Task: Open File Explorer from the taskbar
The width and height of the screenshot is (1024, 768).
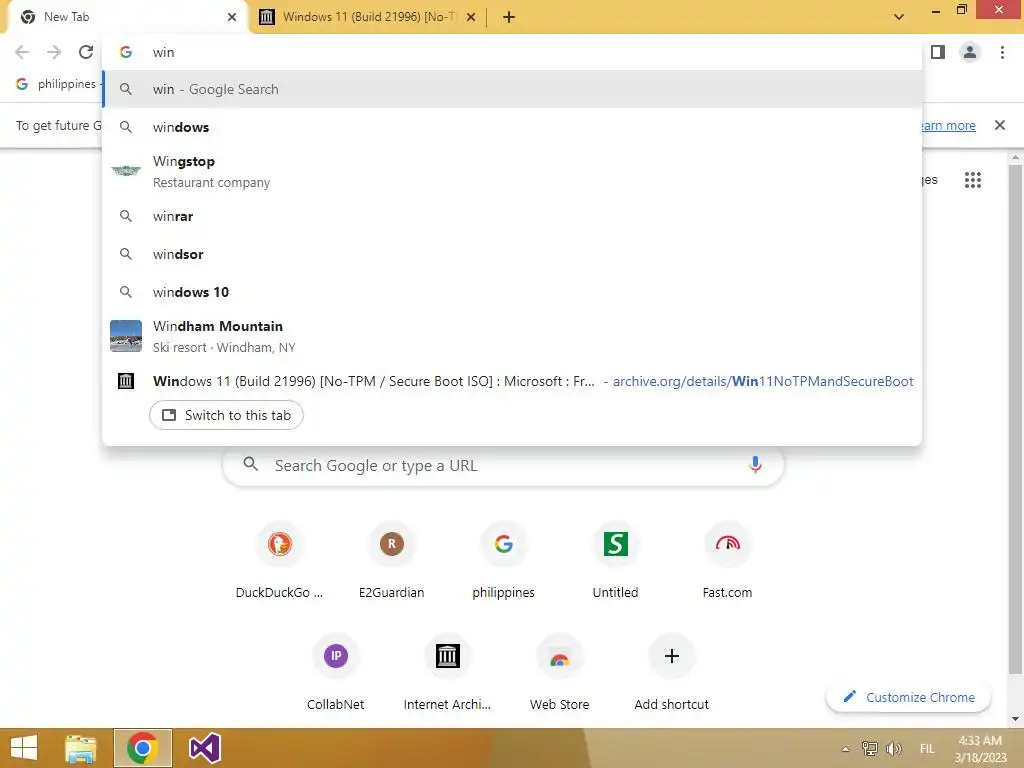Action: click(x=80, y=748)
